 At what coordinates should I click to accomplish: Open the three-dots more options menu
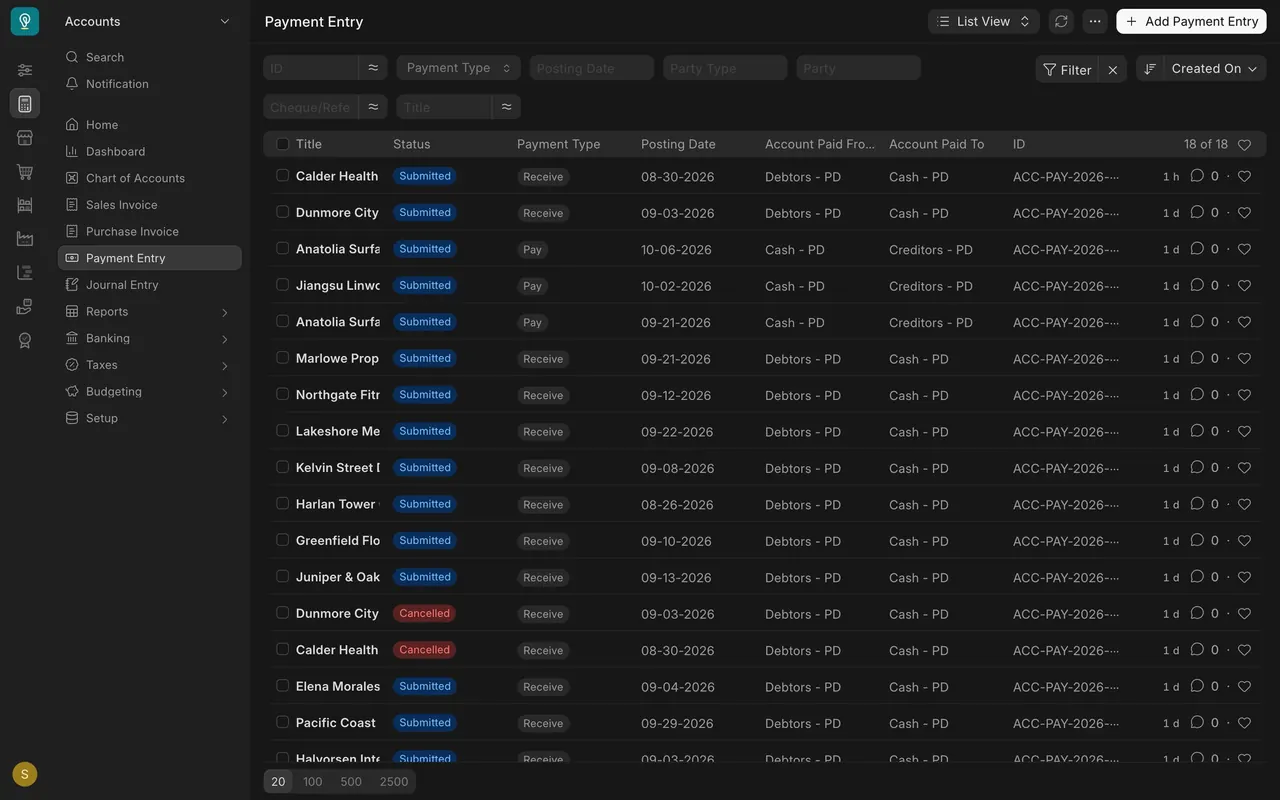pos(1095,21)
